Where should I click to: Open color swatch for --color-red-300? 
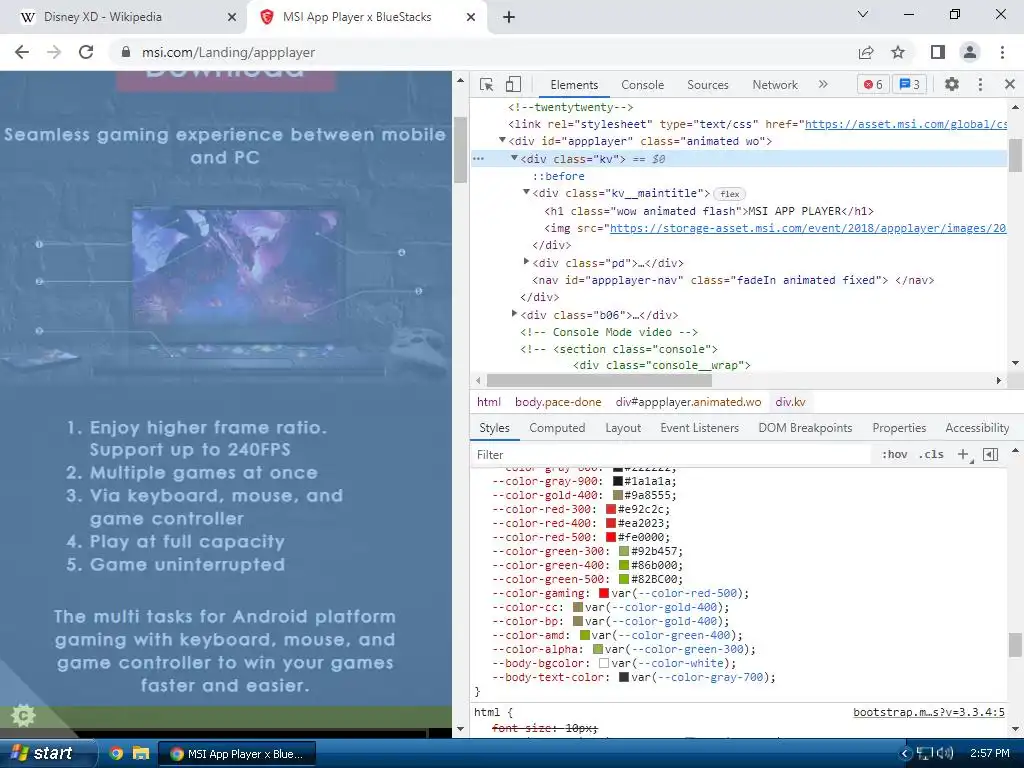(x=611, y=509)
